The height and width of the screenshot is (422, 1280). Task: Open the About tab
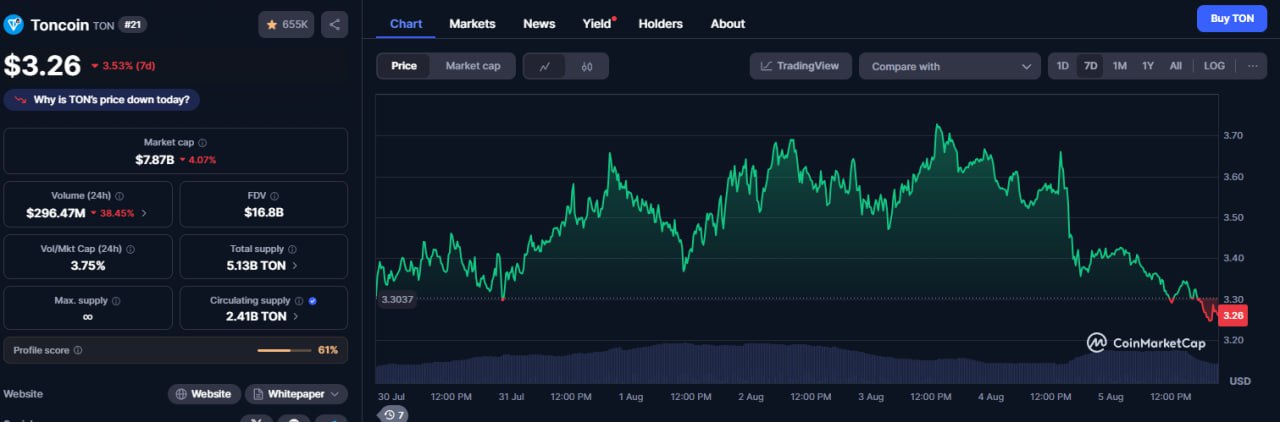728,23
